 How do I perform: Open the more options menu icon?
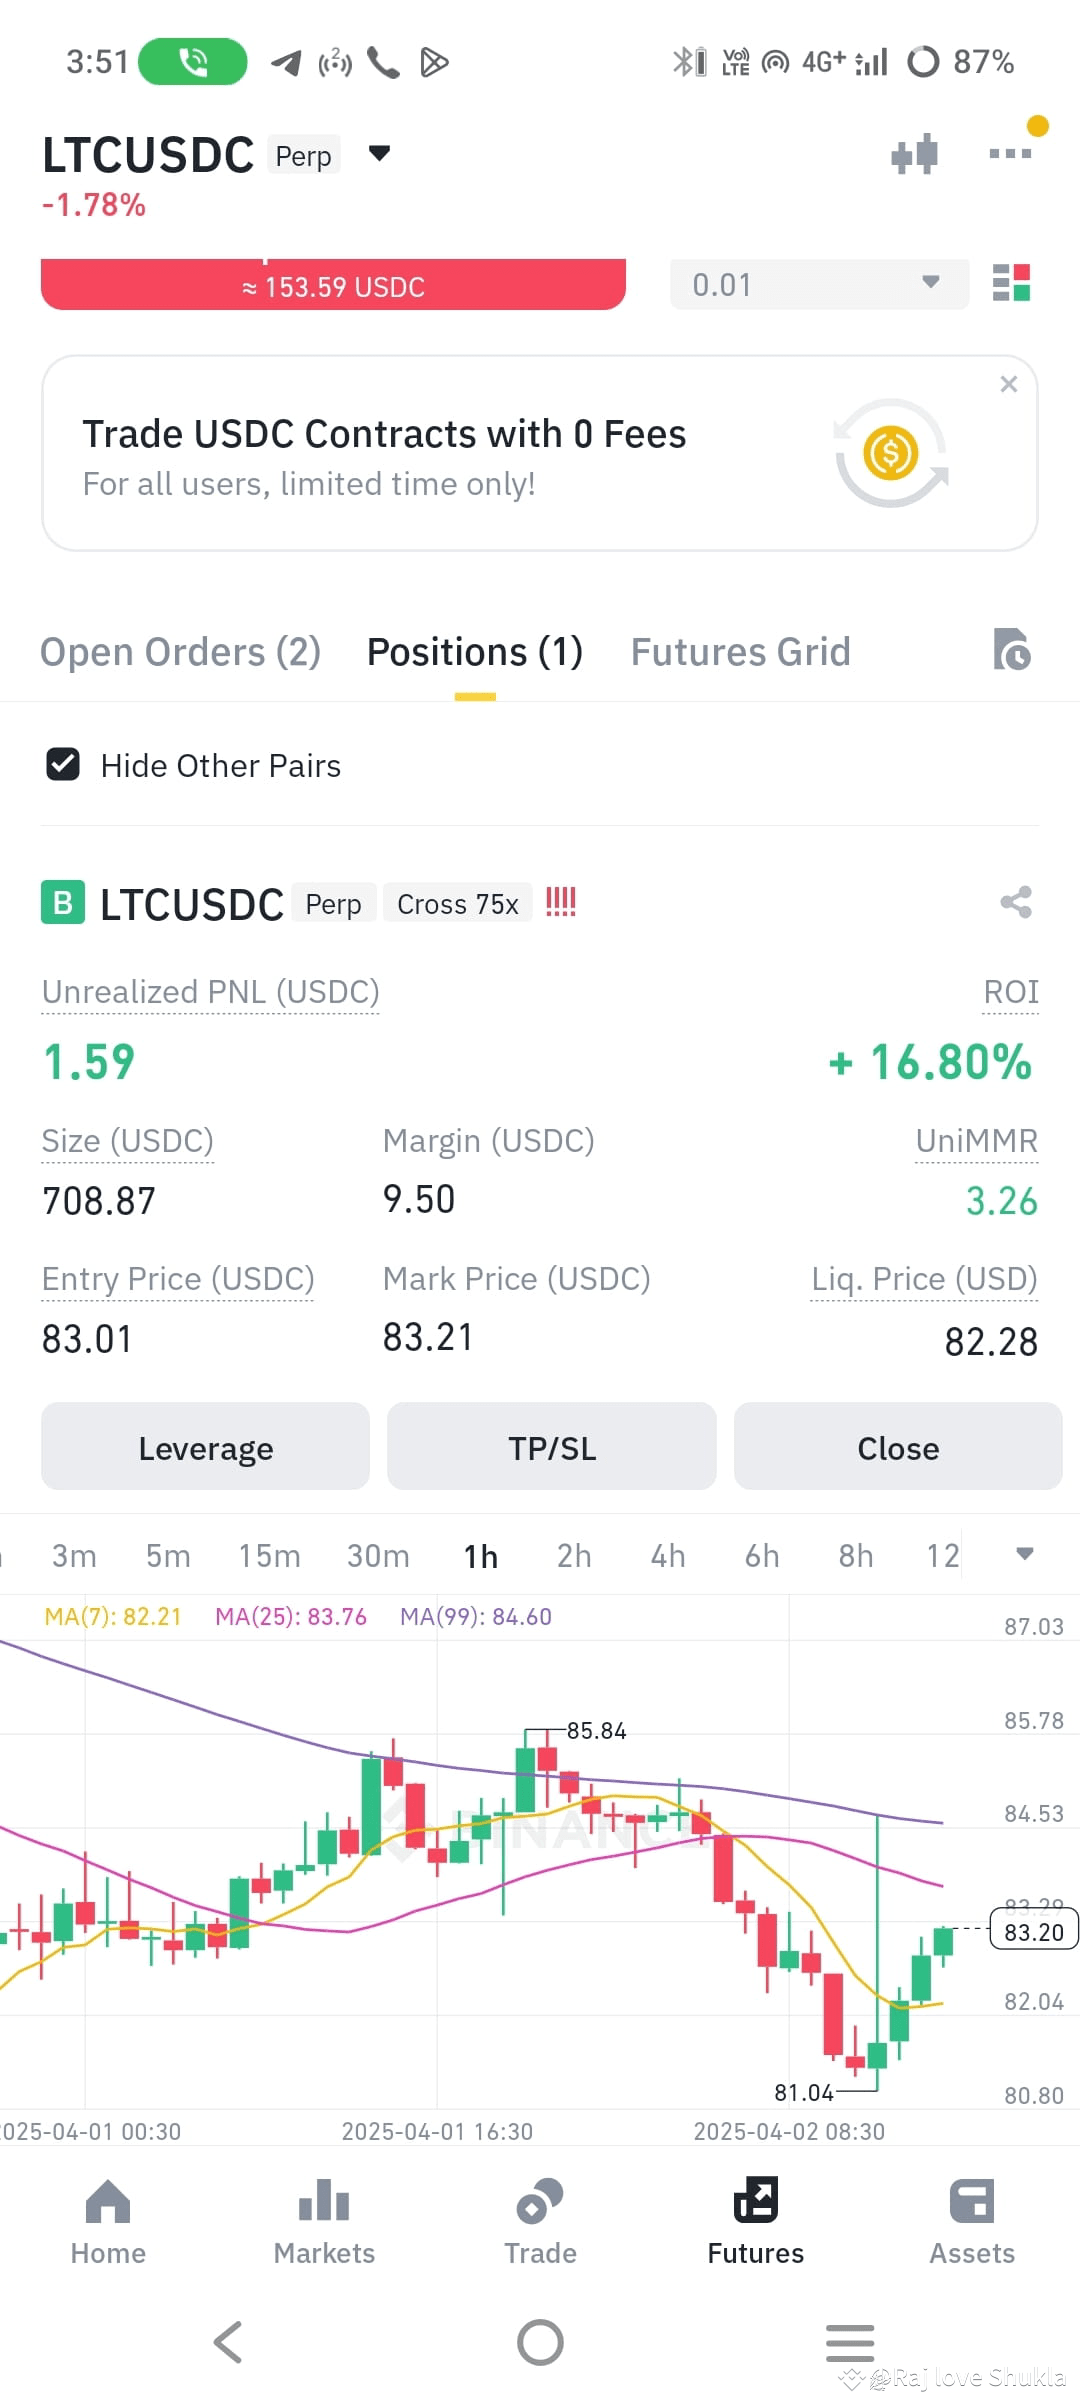[x=1009, y=153]
